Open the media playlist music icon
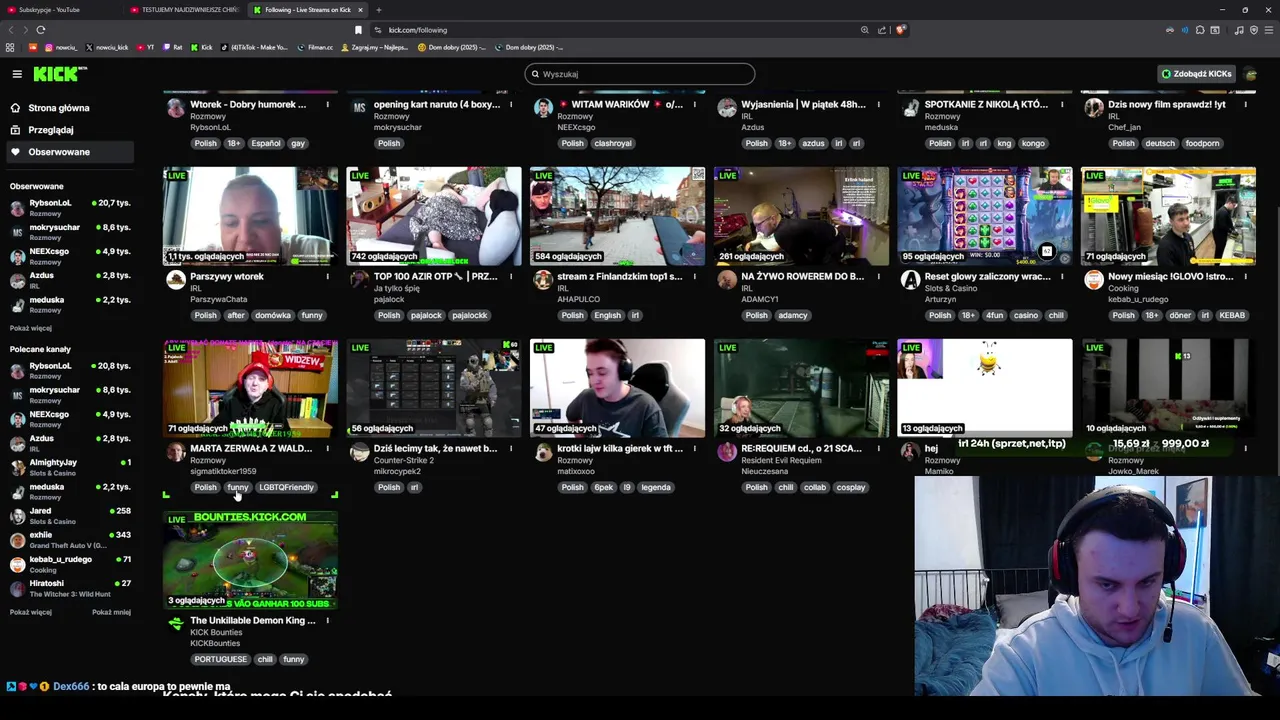 click(x=1239, y=30)
